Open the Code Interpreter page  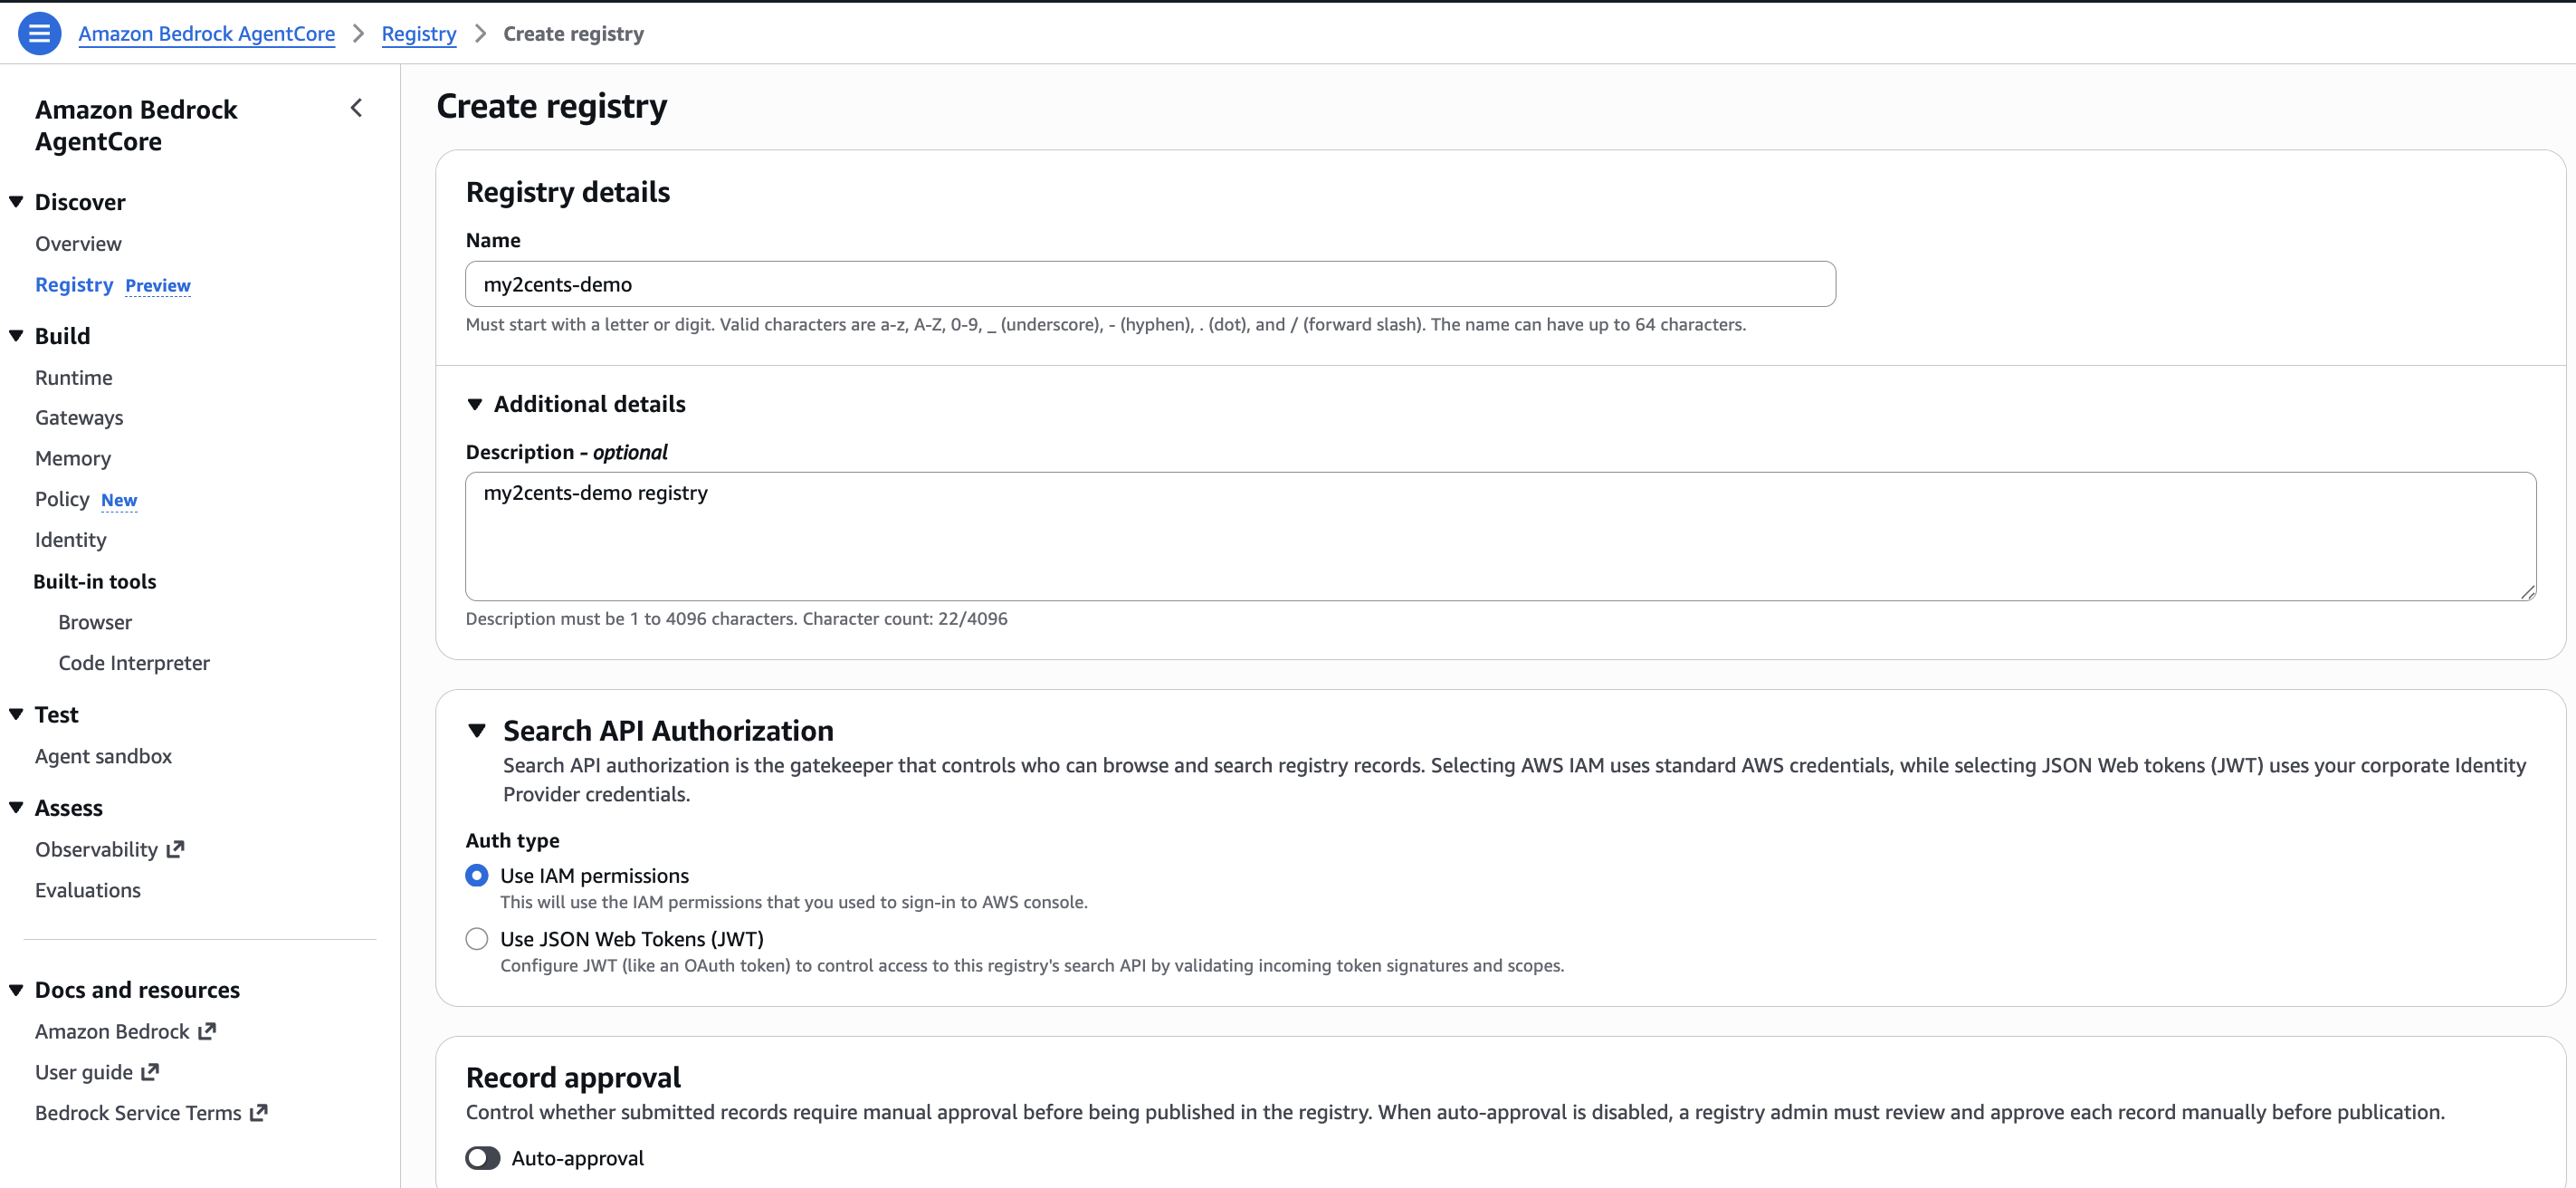pos(134,662)
